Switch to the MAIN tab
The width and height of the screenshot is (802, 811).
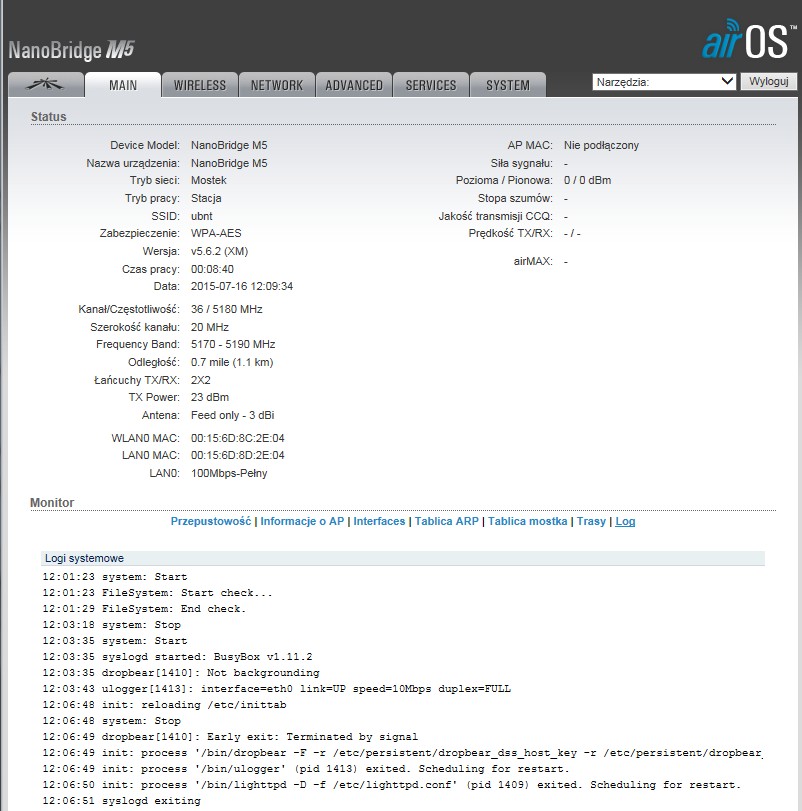point(123,85)
